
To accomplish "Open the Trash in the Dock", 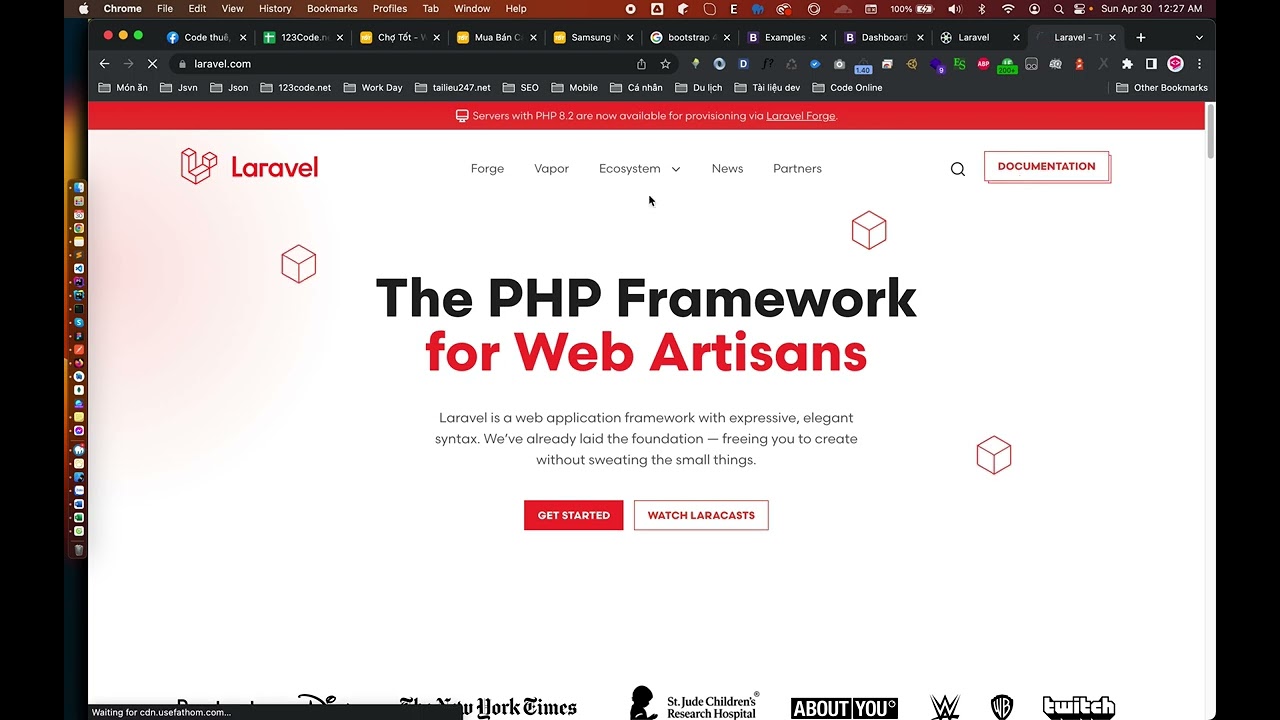I will 79,550.
